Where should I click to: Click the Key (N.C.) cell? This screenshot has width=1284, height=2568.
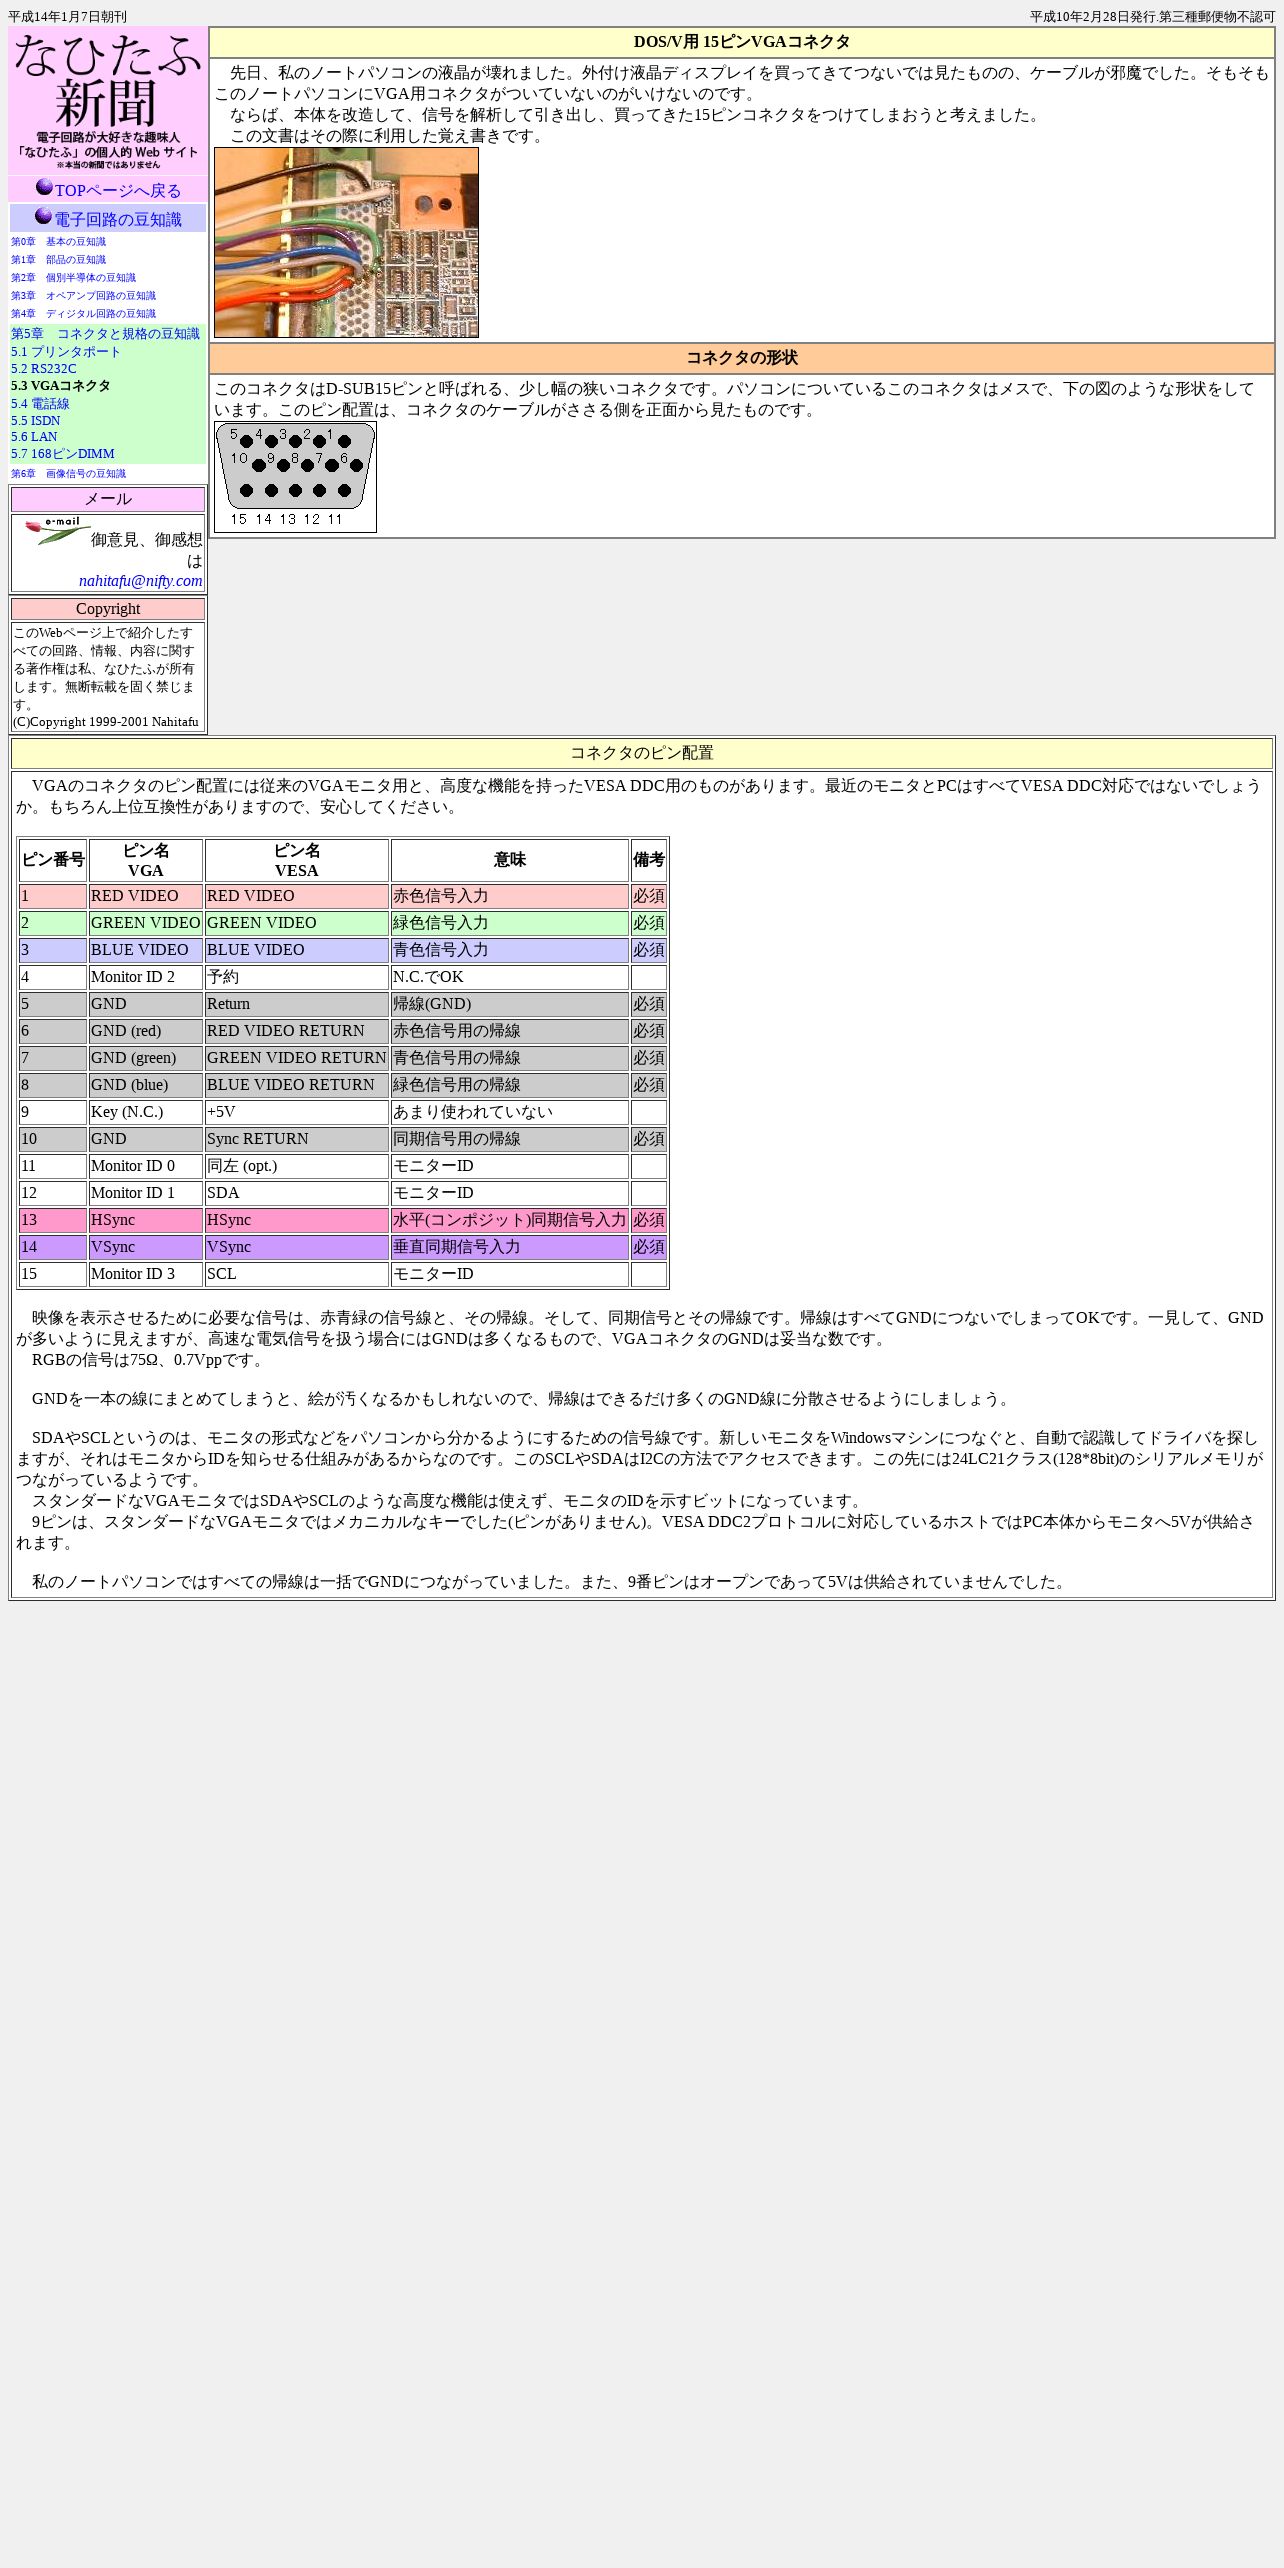pyautogui.click(x=146, y=1112)
